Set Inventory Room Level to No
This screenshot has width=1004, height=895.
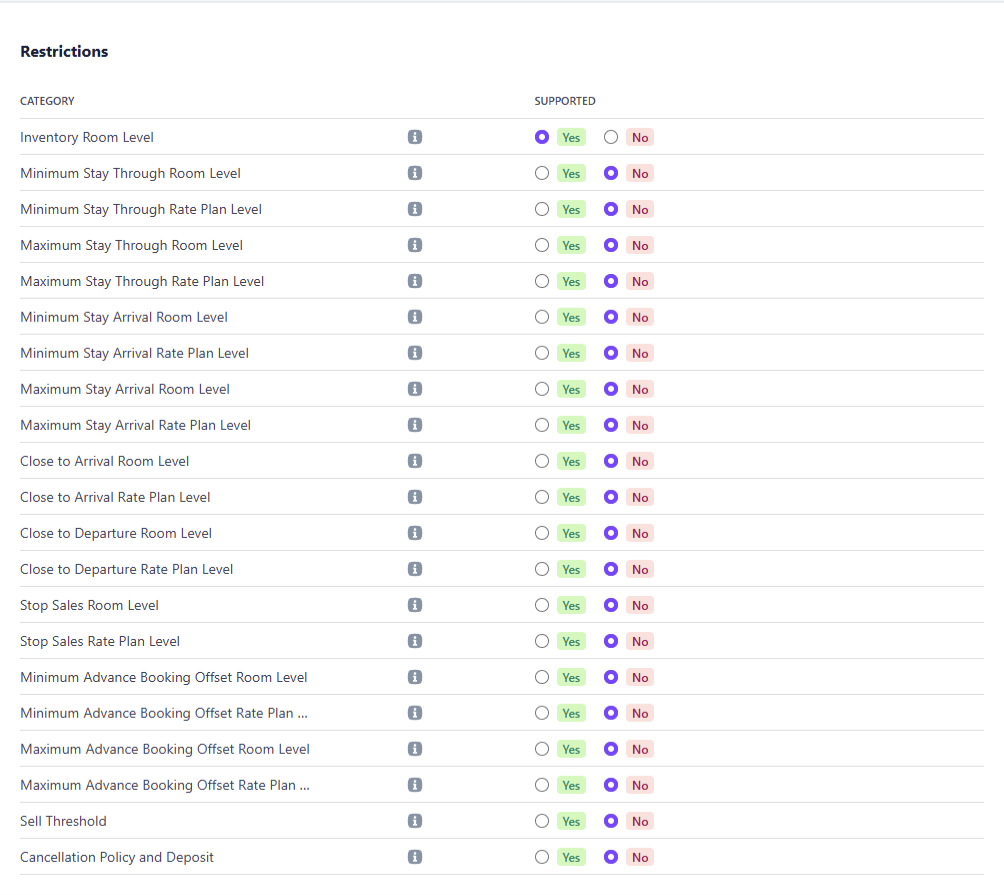coord(611,137)
